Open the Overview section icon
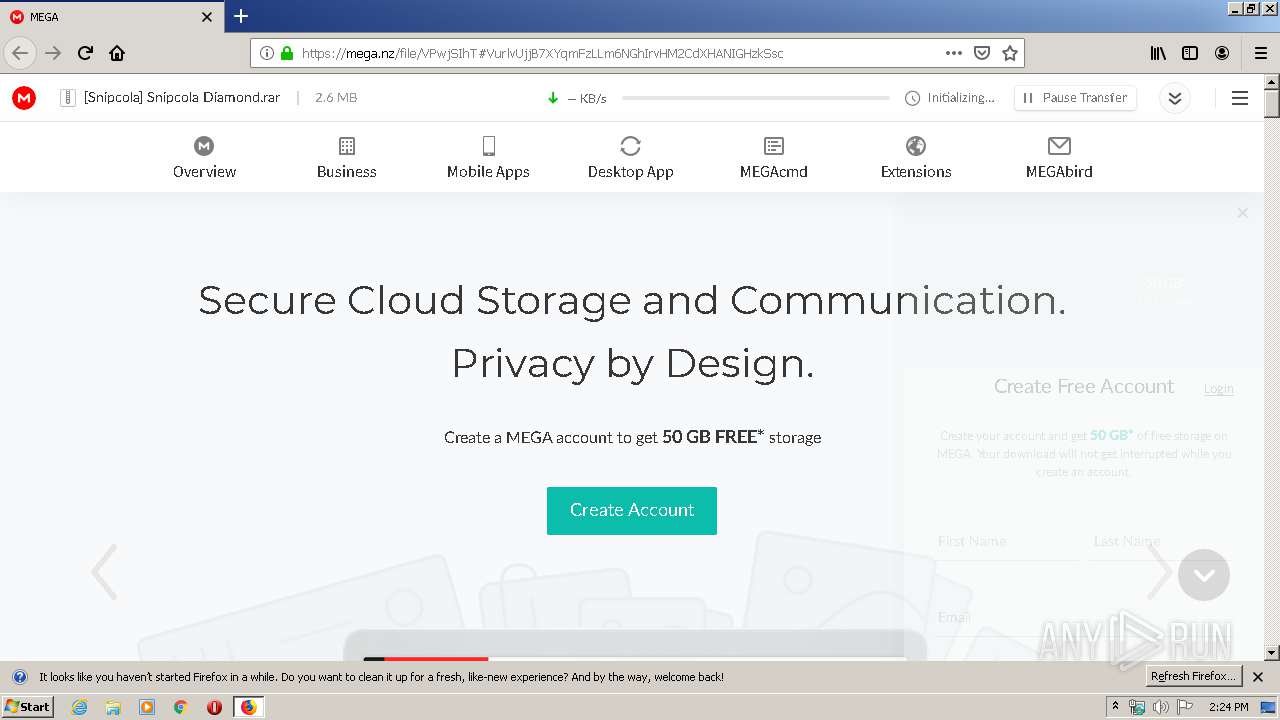 (204, 146)
